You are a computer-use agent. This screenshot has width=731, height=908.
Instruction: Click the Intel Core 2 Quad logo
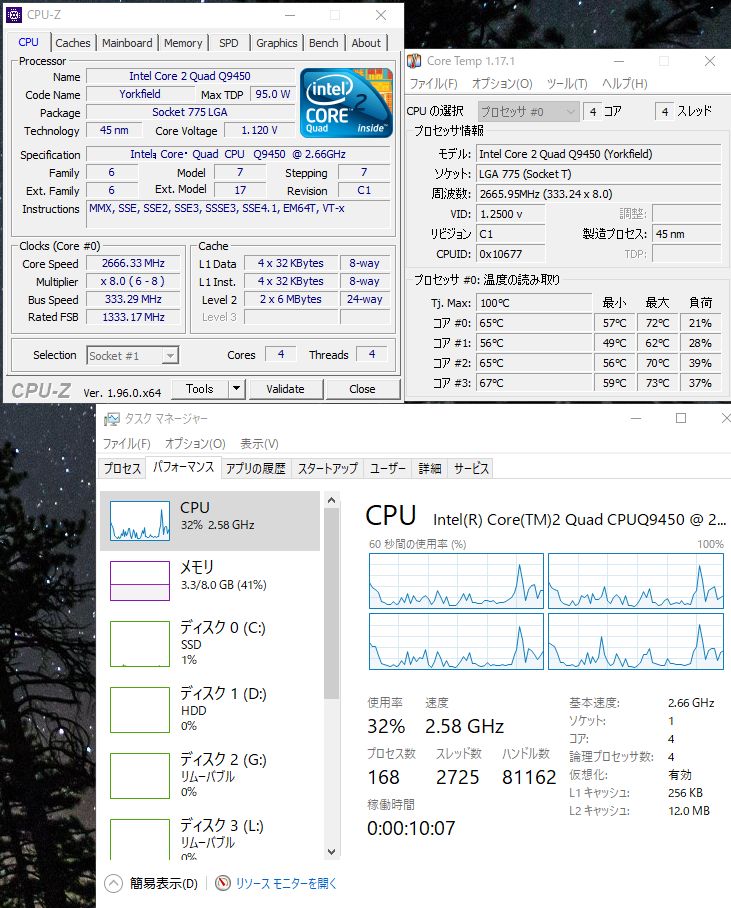coord(346,102)
